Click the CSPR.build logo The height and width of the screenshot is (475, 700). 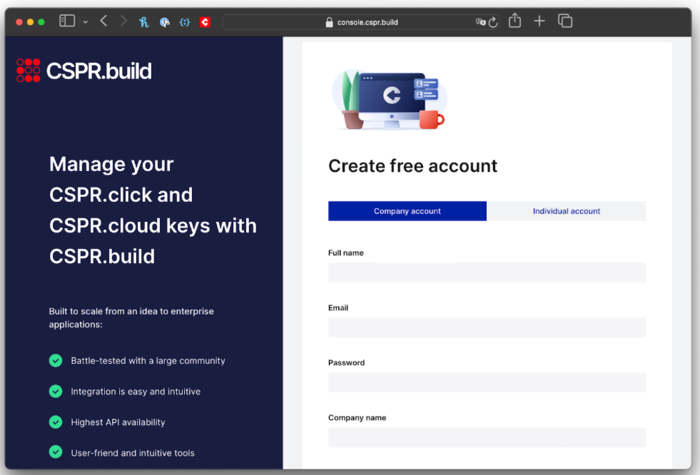84,71
